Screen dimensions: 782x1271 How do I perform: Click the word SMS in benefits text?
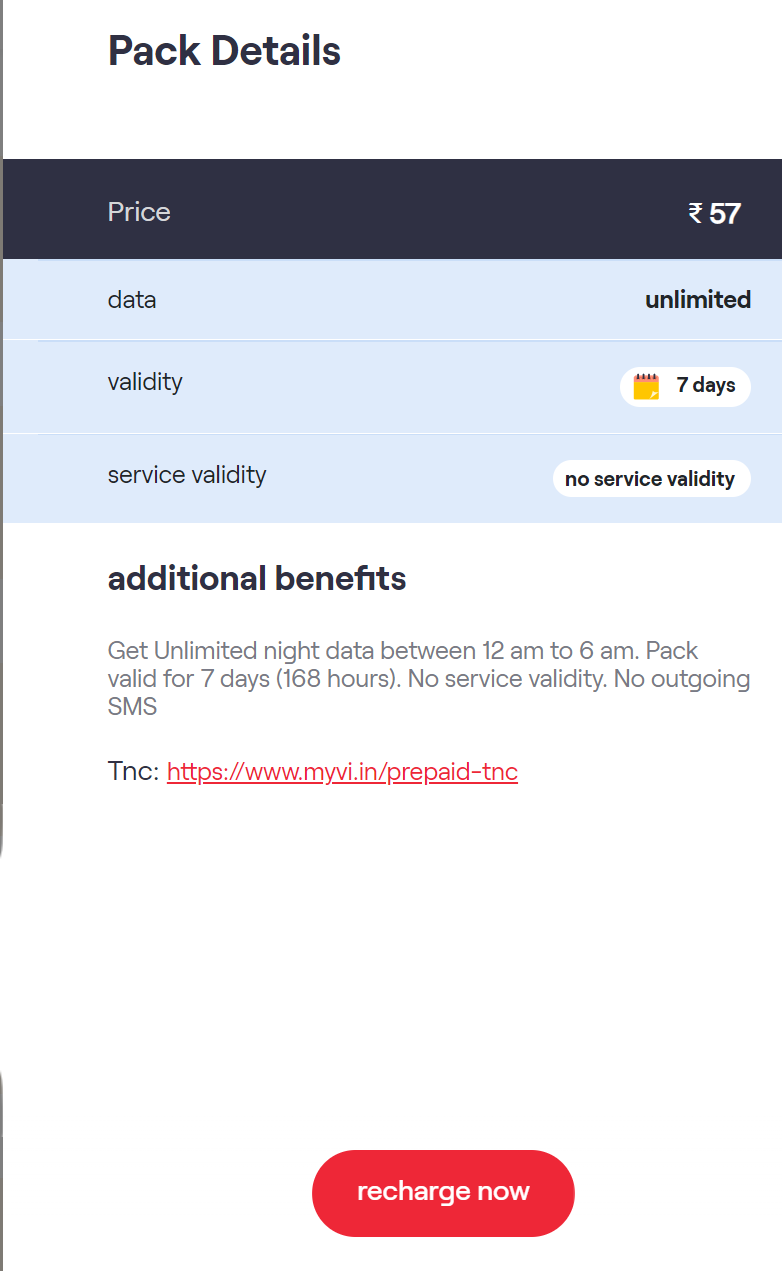point(132,707)
